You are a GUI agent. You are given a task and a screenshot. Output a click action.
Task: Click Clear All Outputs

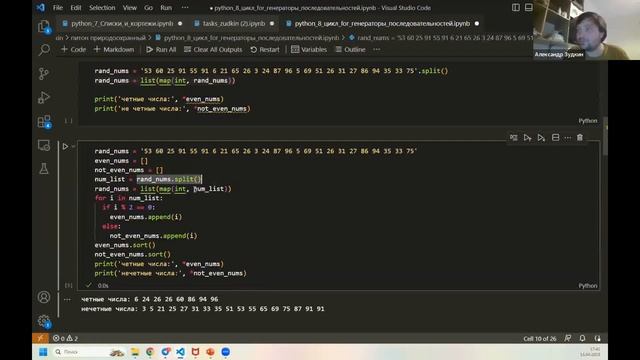coord(213,49)
